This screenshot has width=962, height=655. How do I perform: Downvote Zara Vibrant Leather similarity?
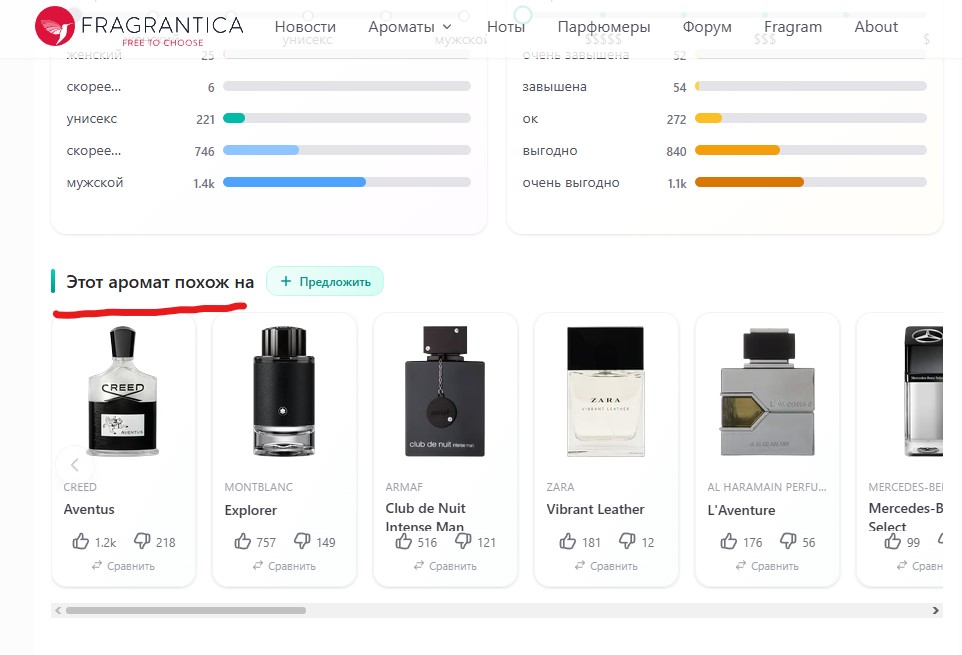(627, 541)
